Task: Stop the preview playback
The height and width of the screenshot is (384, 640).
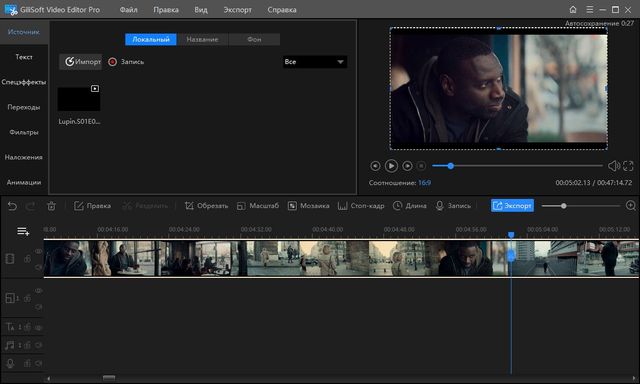Action: point(422,166)
